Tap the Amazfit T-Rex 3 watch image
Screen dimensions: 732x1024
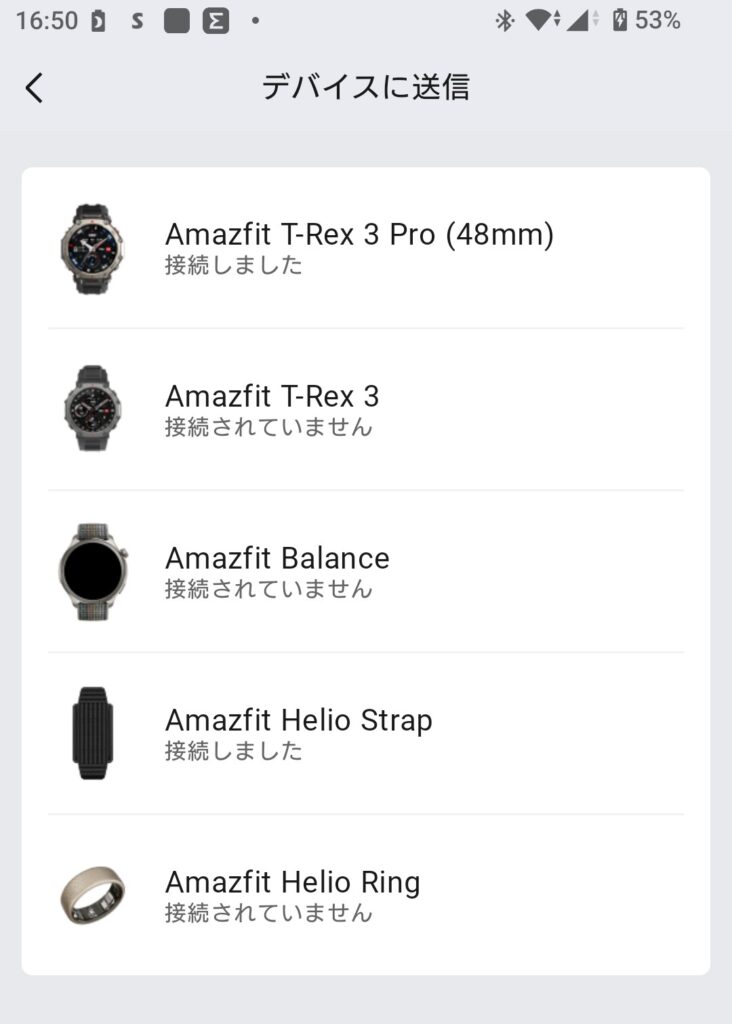tap(92, 408)
